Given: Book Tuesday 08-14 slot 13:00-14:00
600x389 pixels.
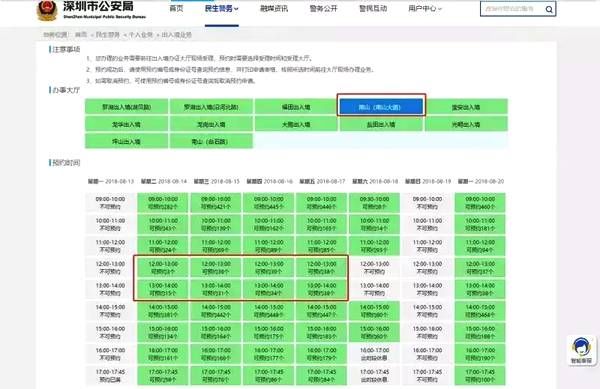Looking at the screenshot, I should pyautogui.click(x=163, y=289).
